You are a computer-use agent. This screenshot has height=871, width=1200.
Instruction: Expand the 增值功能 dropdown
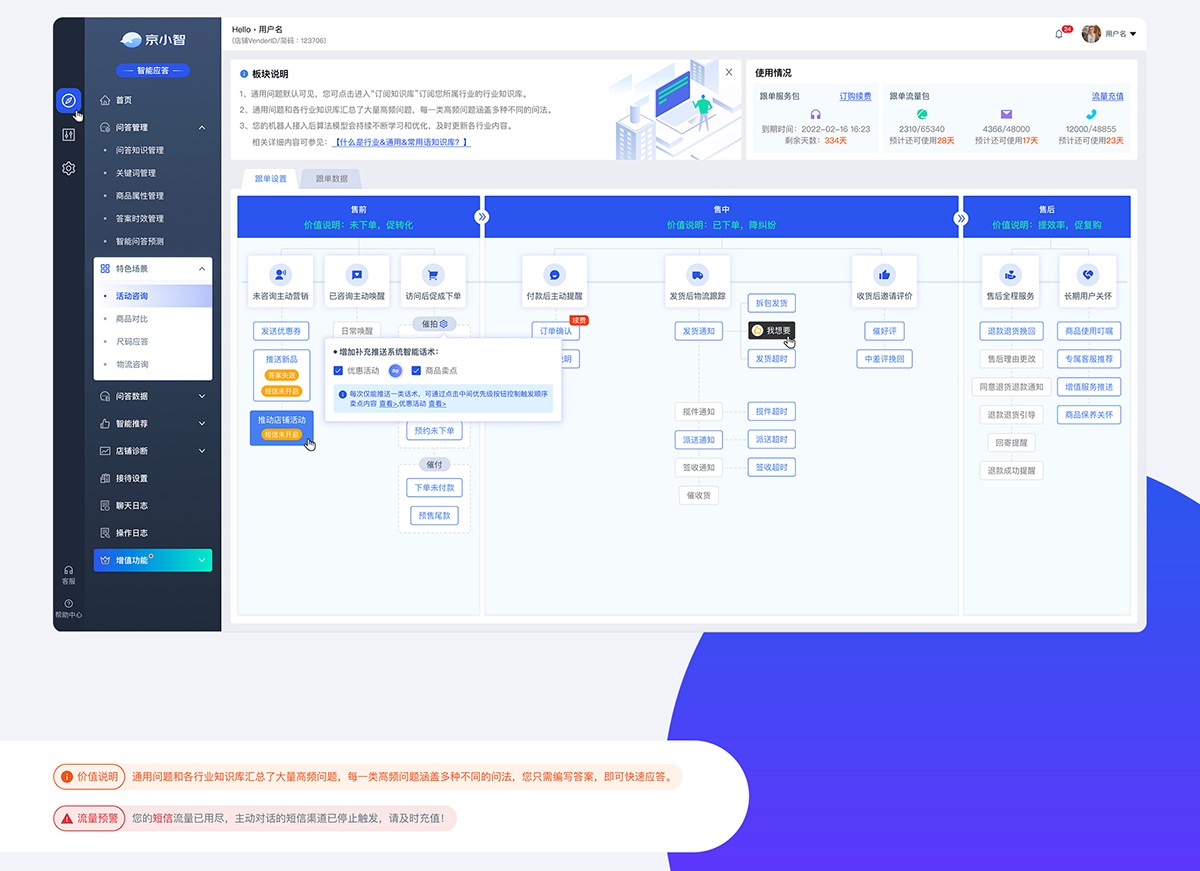pyautogui.click(x=202, y=561)
